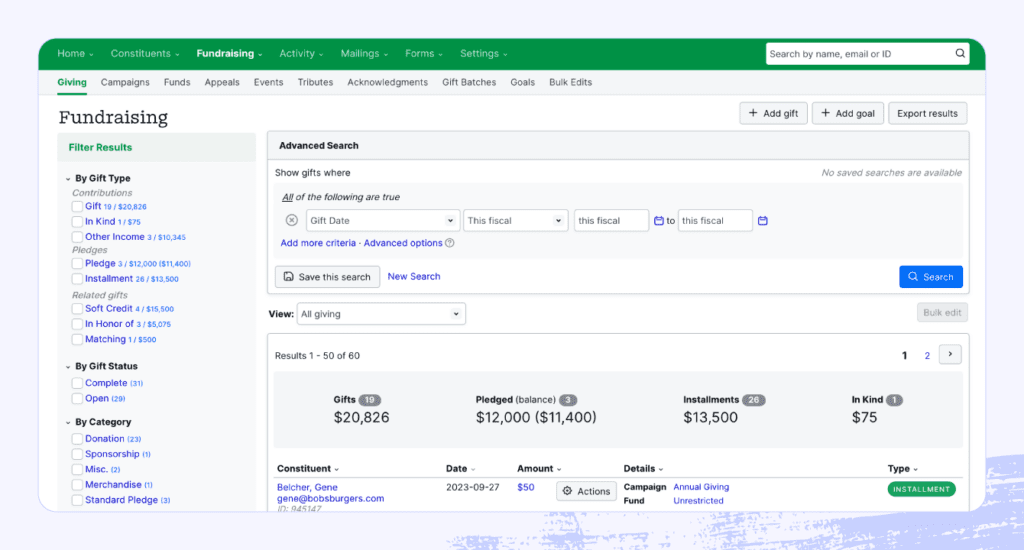
Task: Check the Standard Pledge category box
Action: (77, 500)
